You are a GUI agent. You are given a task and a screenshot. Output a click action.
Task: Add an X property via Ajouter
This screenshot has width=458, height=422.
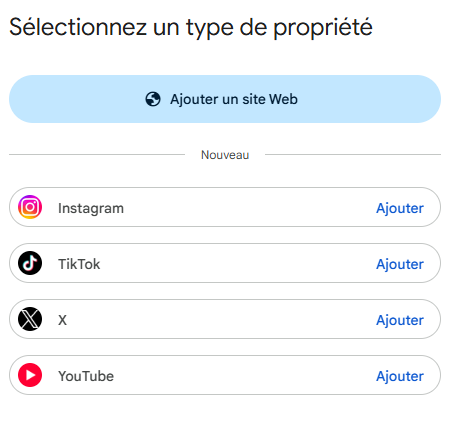[x=400, y=320]
